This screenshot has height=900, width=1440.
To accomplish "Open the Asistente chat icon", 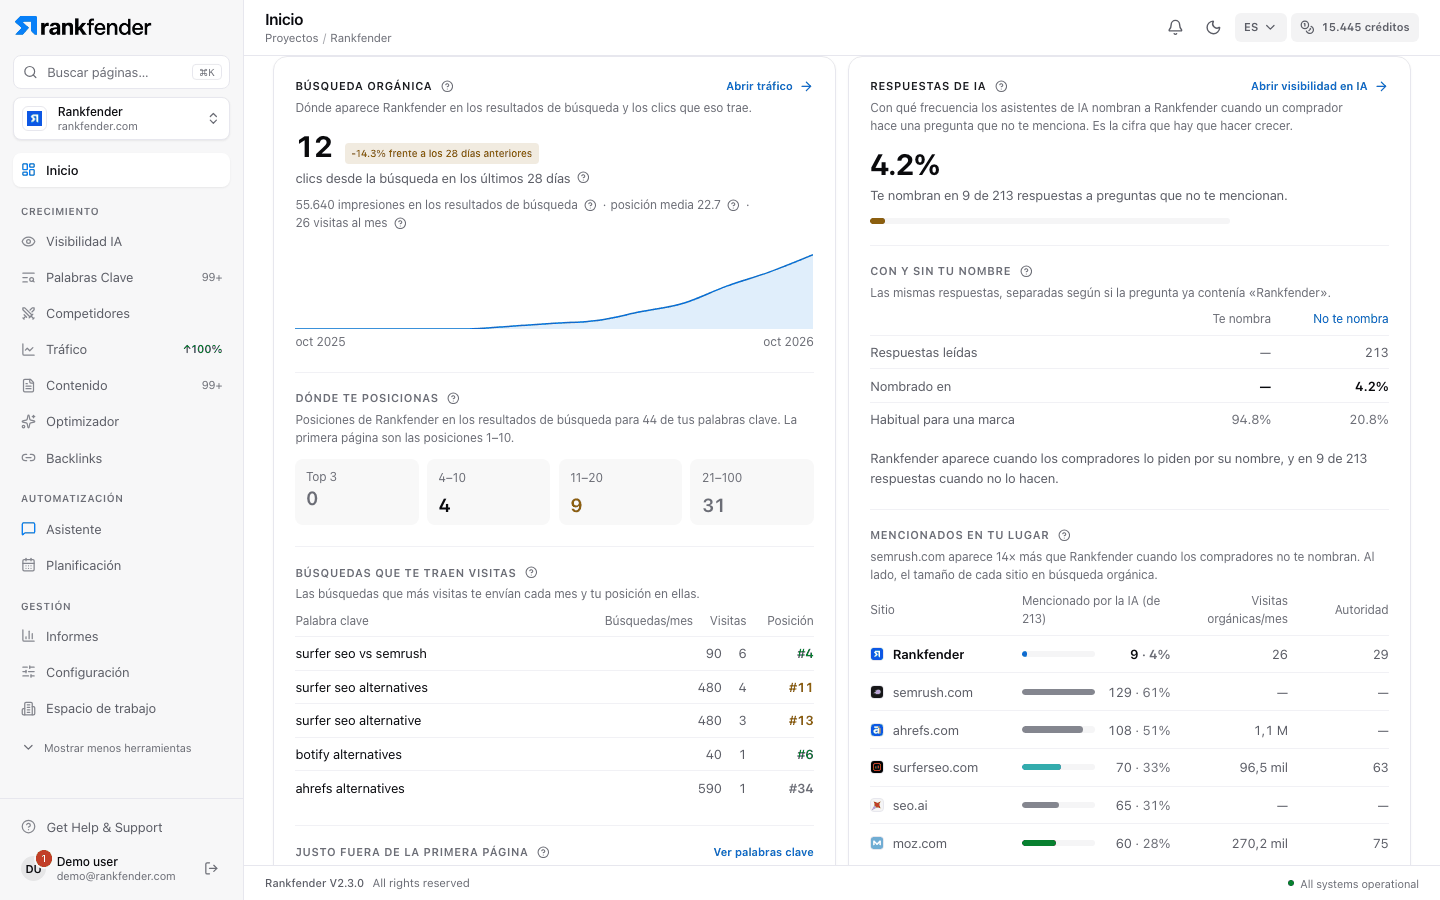I will 28,529.
